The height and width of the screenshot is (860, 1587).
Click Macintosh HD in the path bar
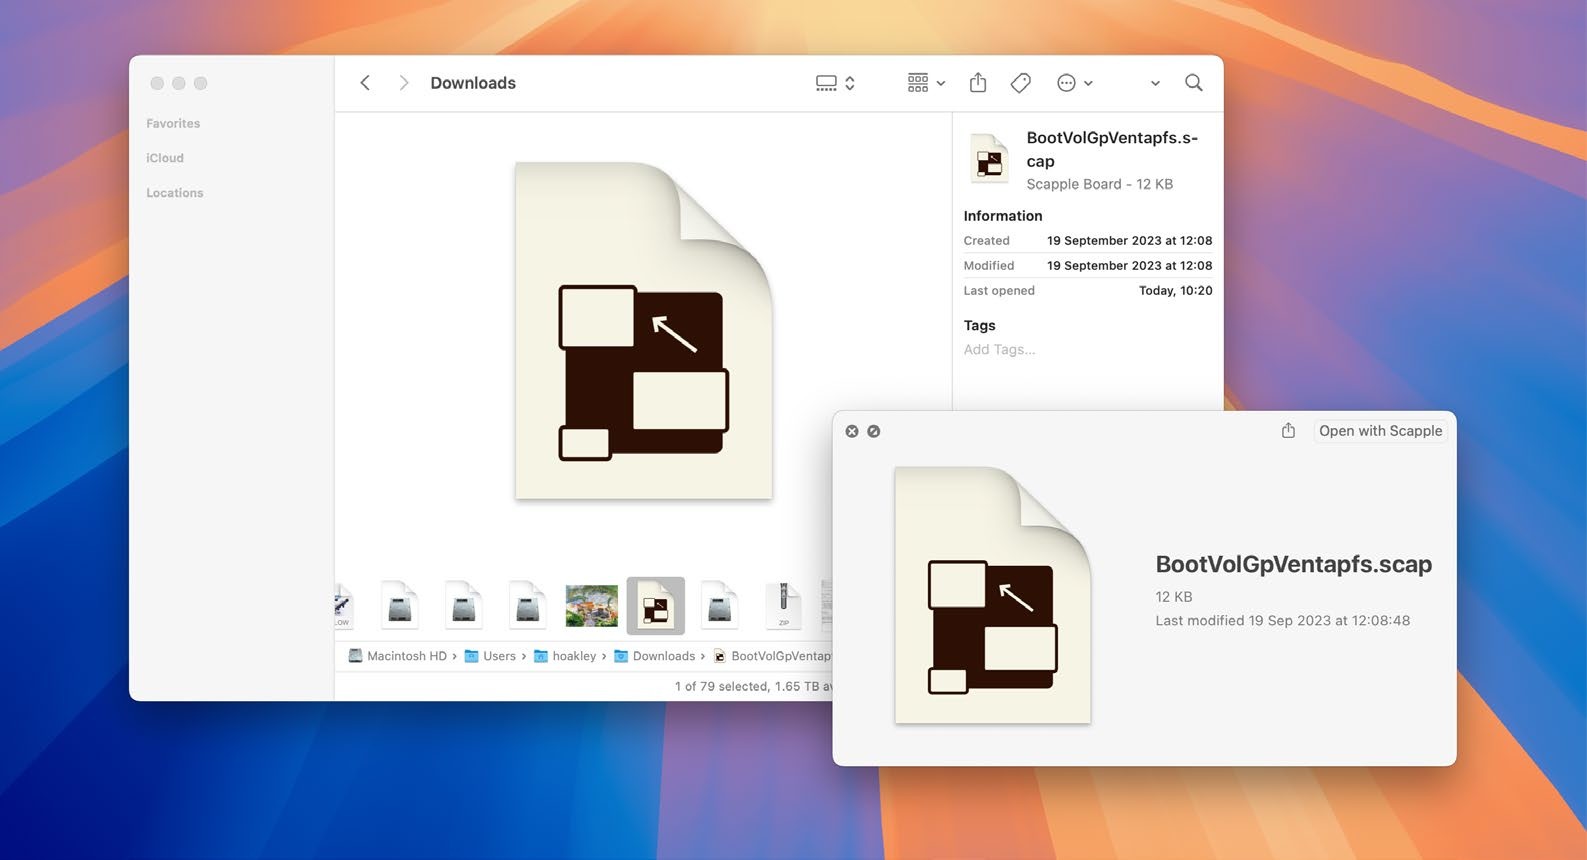pyautogui.click(x=397, y=656)
